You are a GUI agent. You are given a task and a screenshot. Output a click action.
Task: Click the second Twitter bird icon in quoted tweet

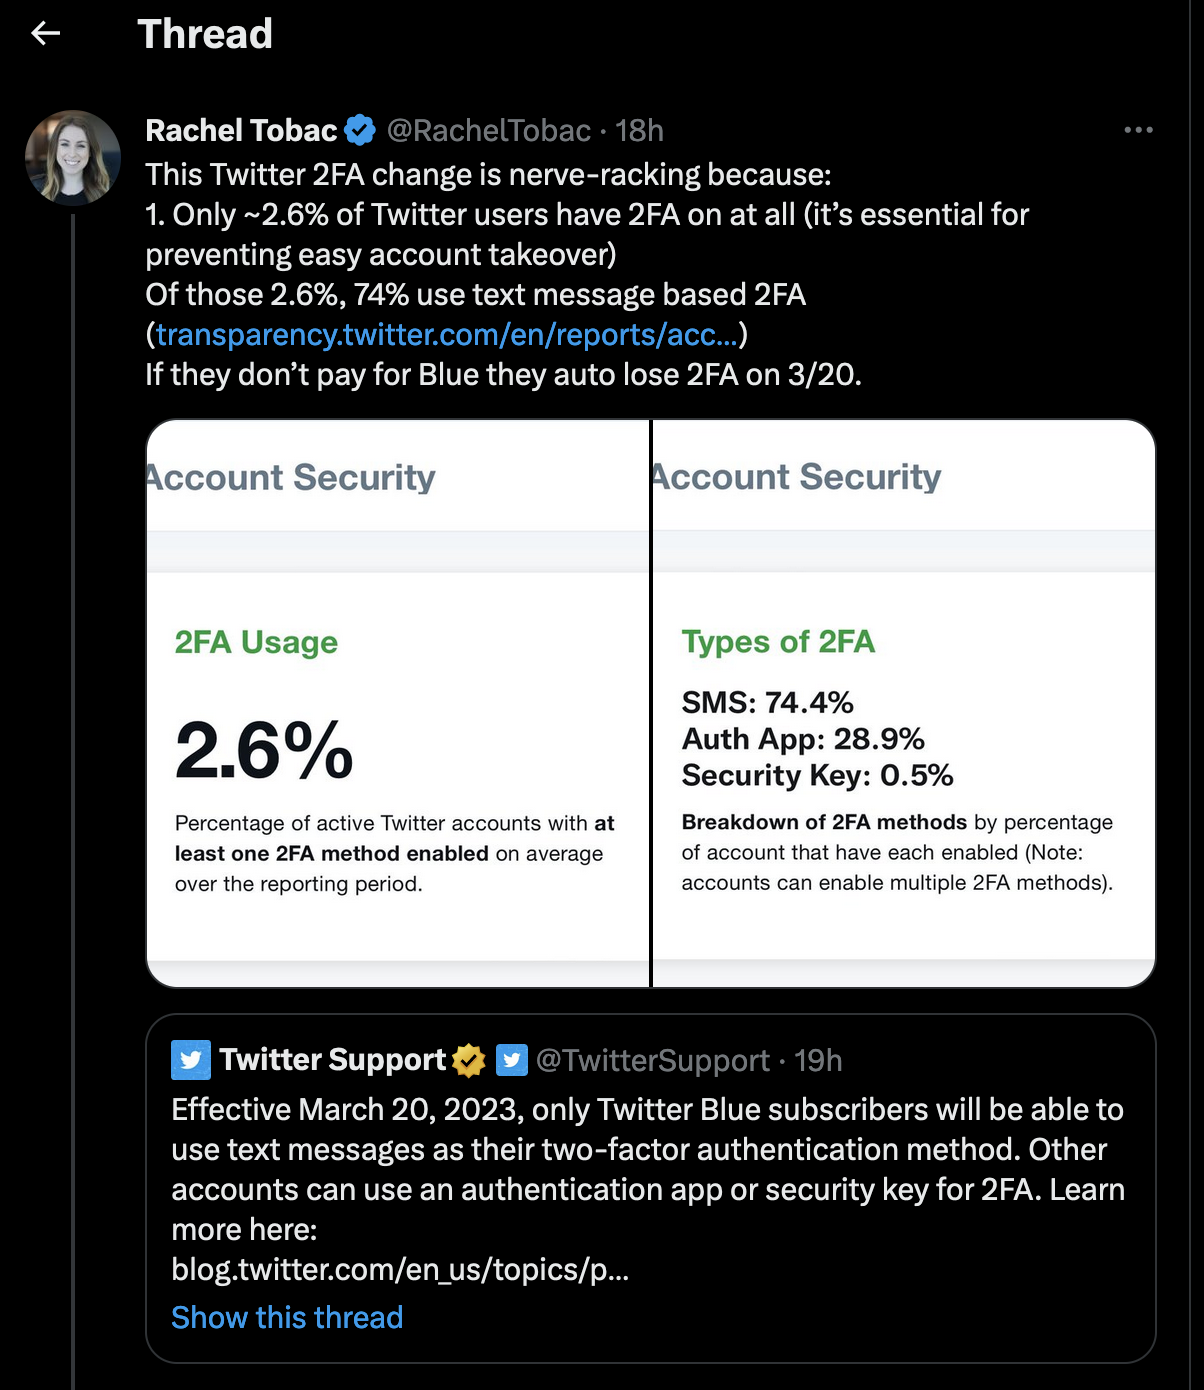pos(513,1060)
